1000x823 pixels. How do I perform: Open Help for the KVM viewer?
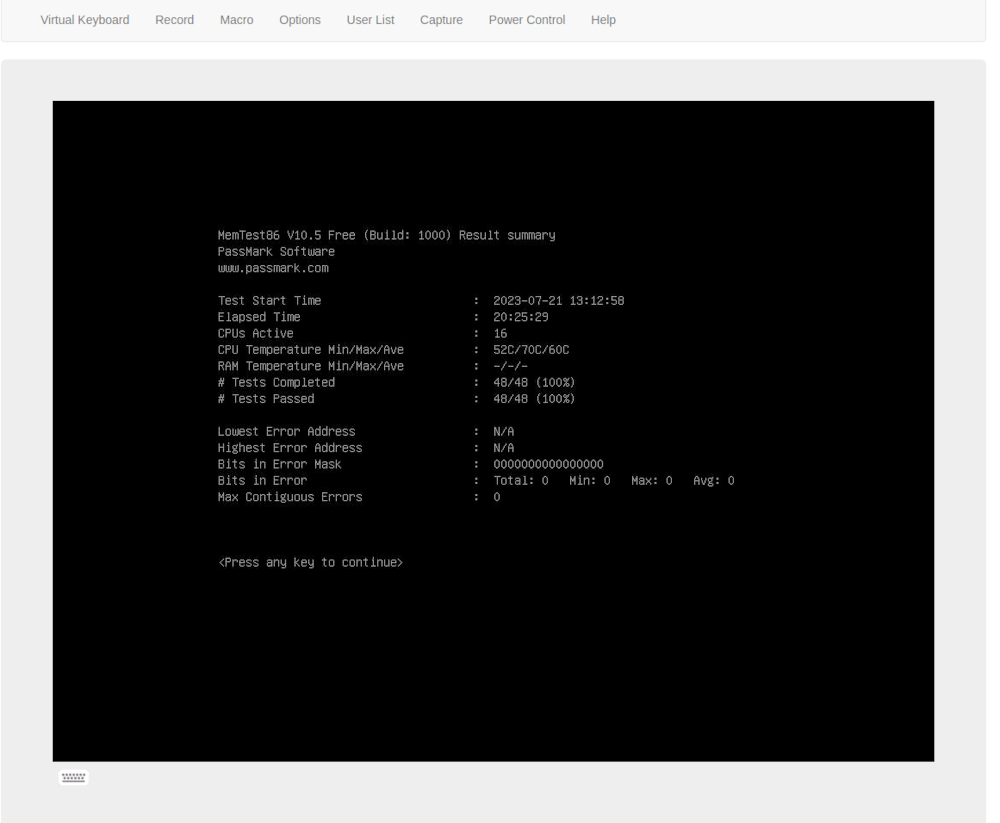tap(603, 19)
